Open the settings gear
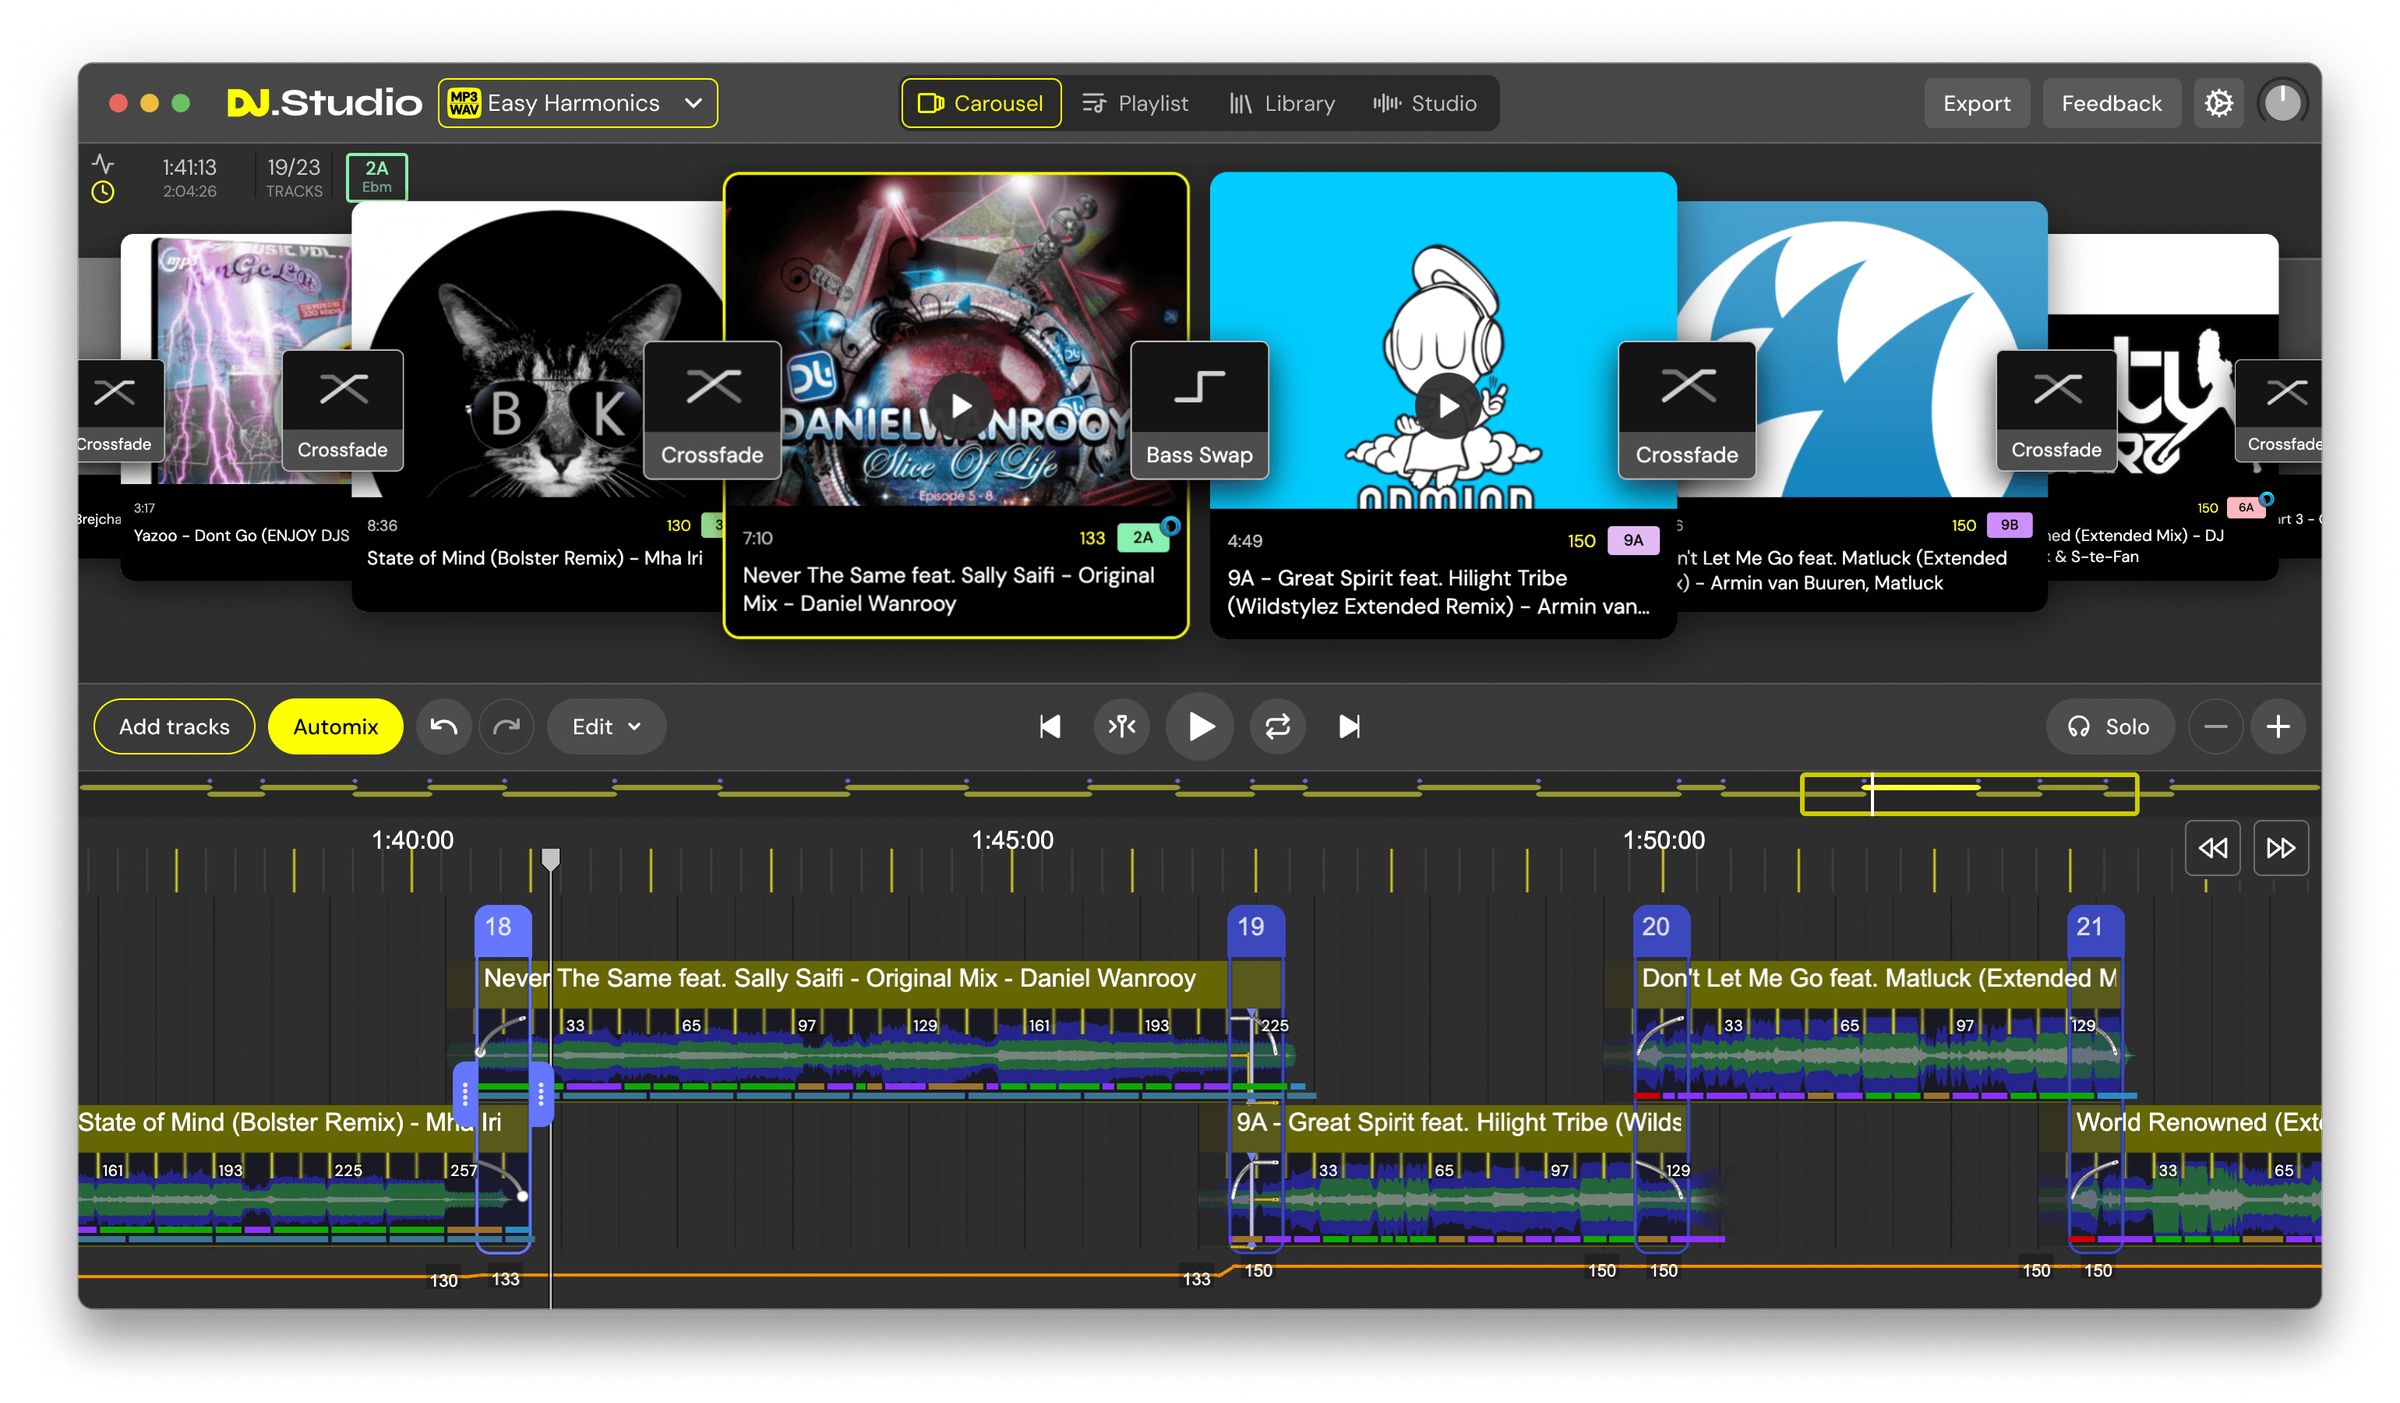This screenshot has width=2400, height=1403. pyautogui.click(x=2219, y=102)
